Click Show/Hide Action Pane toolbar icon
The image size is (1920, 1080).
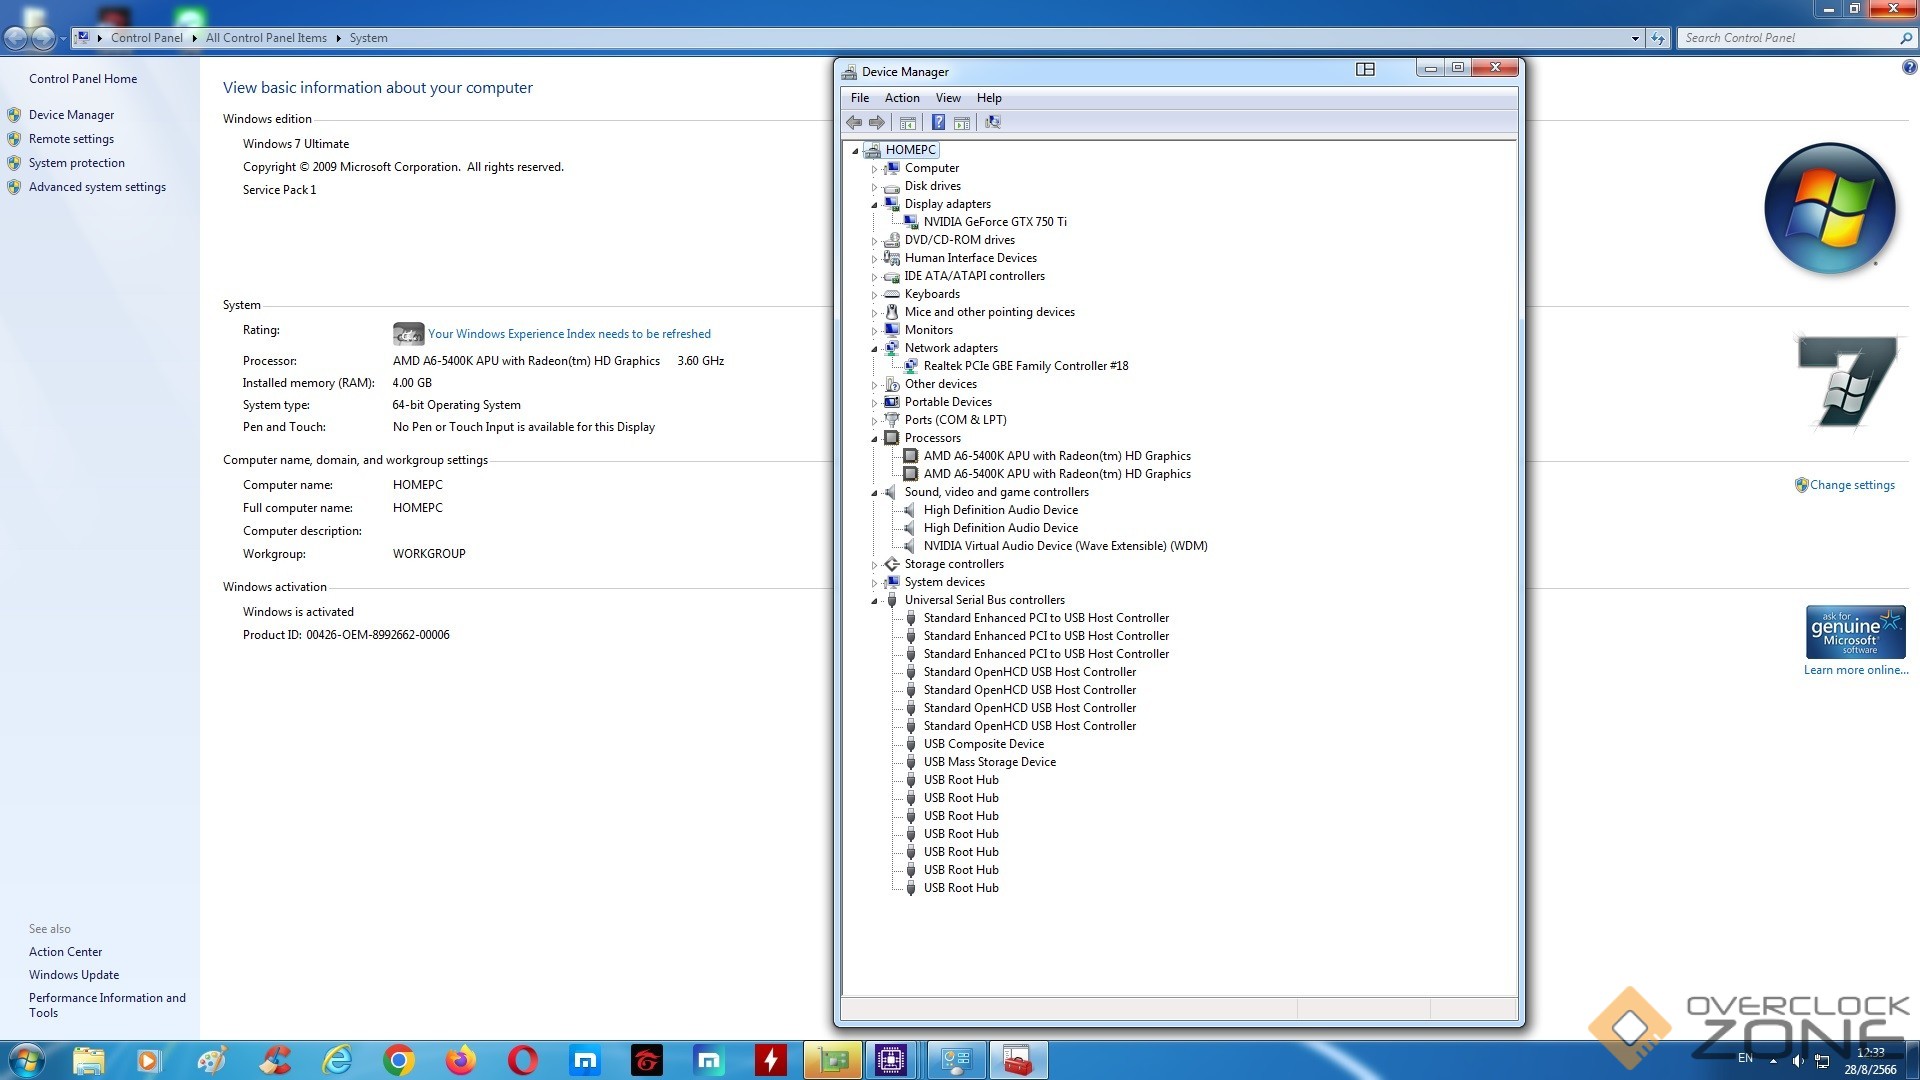962,122
